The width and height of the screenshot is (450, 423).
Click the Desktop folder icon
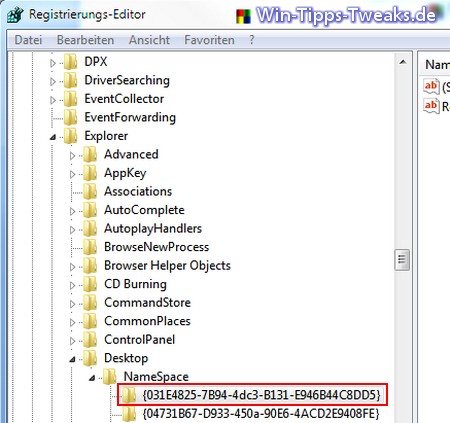click(90, 358)
